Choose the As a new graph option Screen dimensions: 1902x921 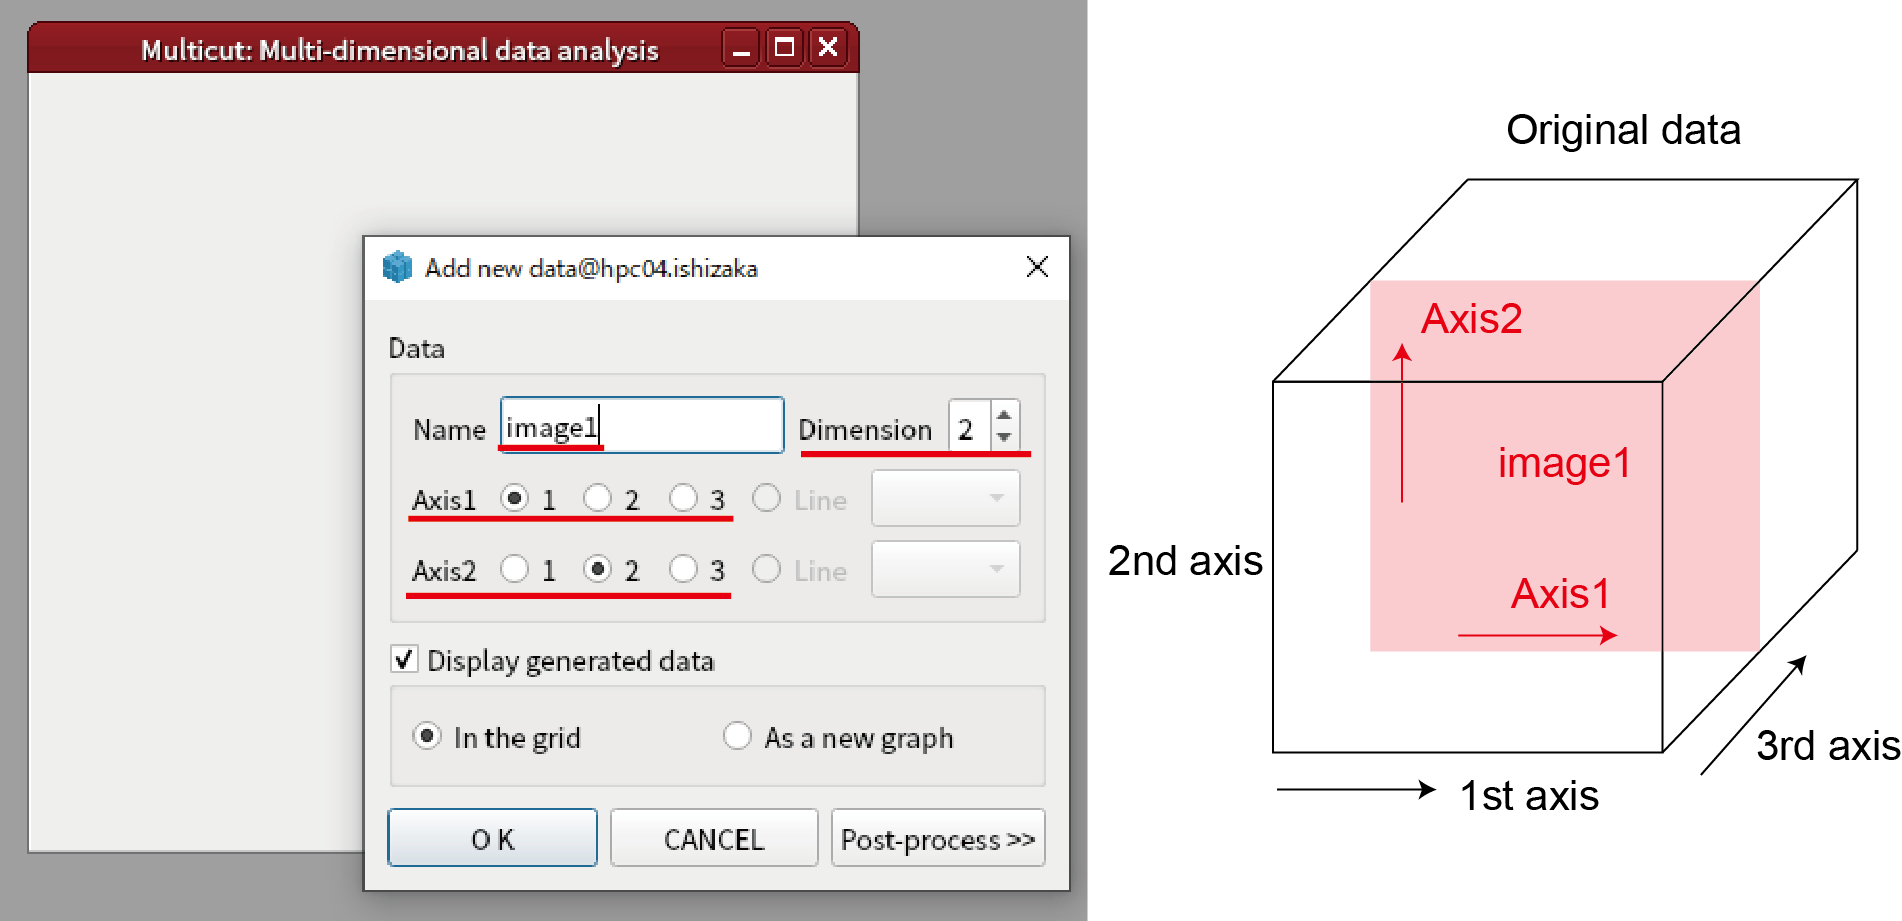(x=737, y=737)
